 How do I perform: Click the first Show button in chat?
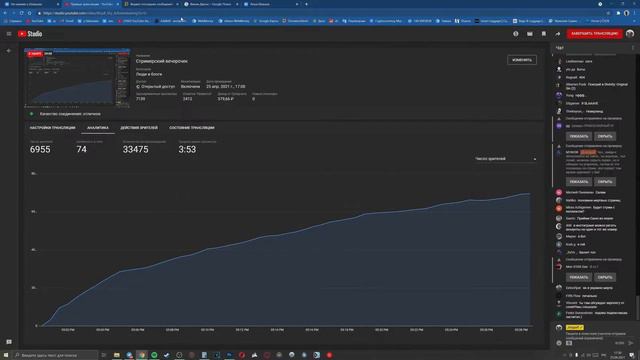tap(579, 136)
